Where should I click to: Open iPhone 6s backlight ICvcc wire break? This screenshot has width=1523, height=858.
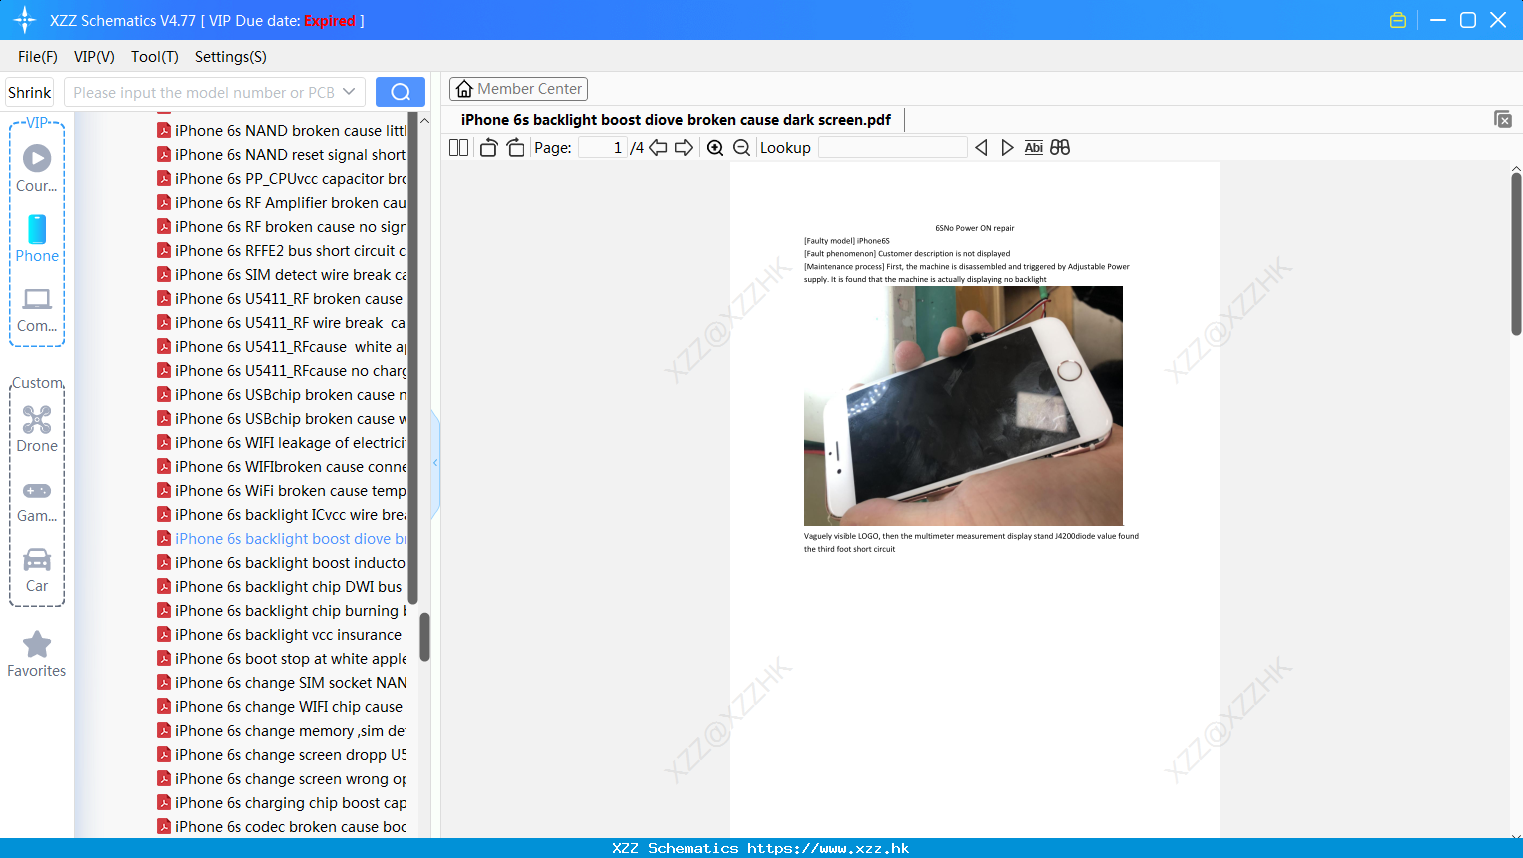(x=283, y=515)
